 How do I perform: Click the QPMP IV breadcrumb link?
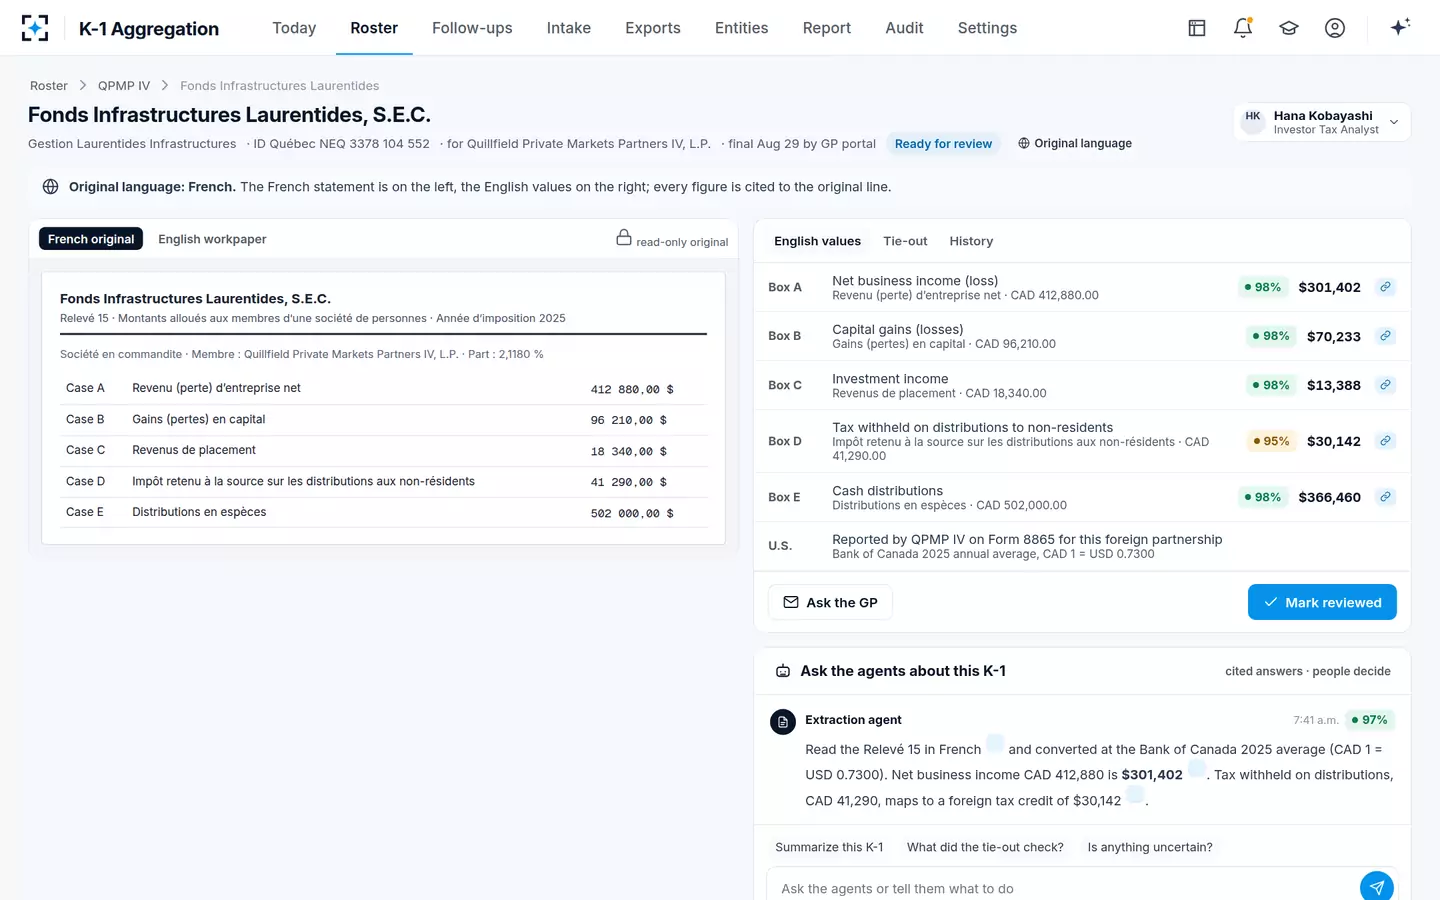pos(124,86)
